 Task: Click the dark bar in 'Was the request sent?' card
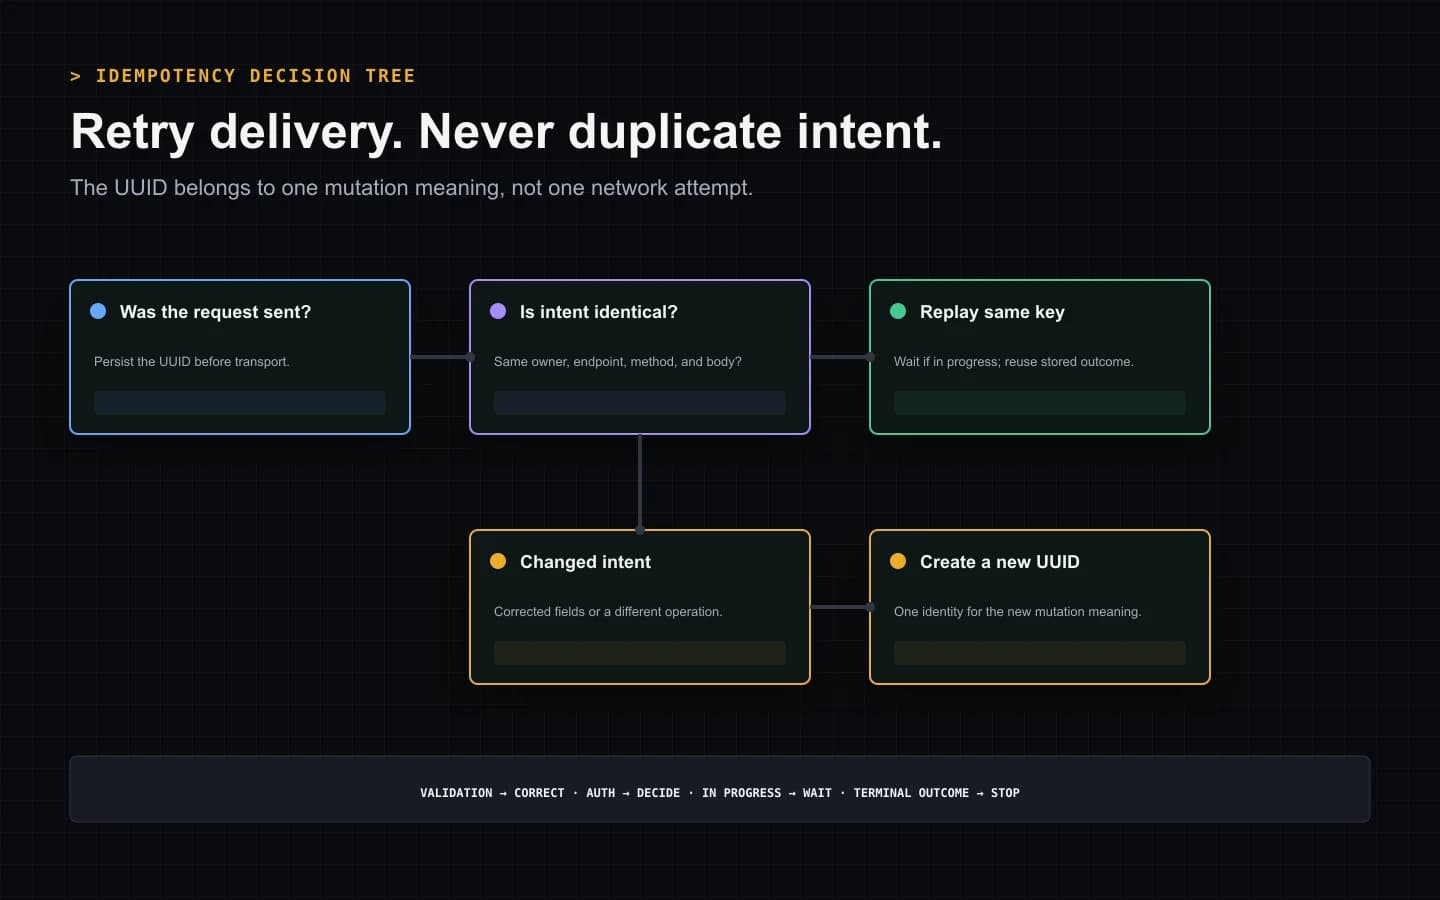pos(240,403)
